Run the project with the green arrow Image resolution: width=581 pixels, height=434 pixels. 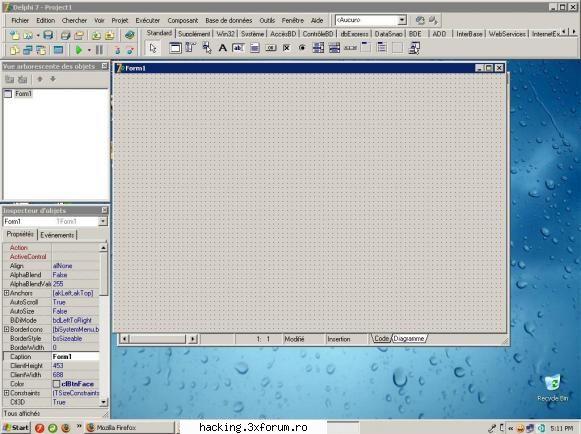point(79,50)
